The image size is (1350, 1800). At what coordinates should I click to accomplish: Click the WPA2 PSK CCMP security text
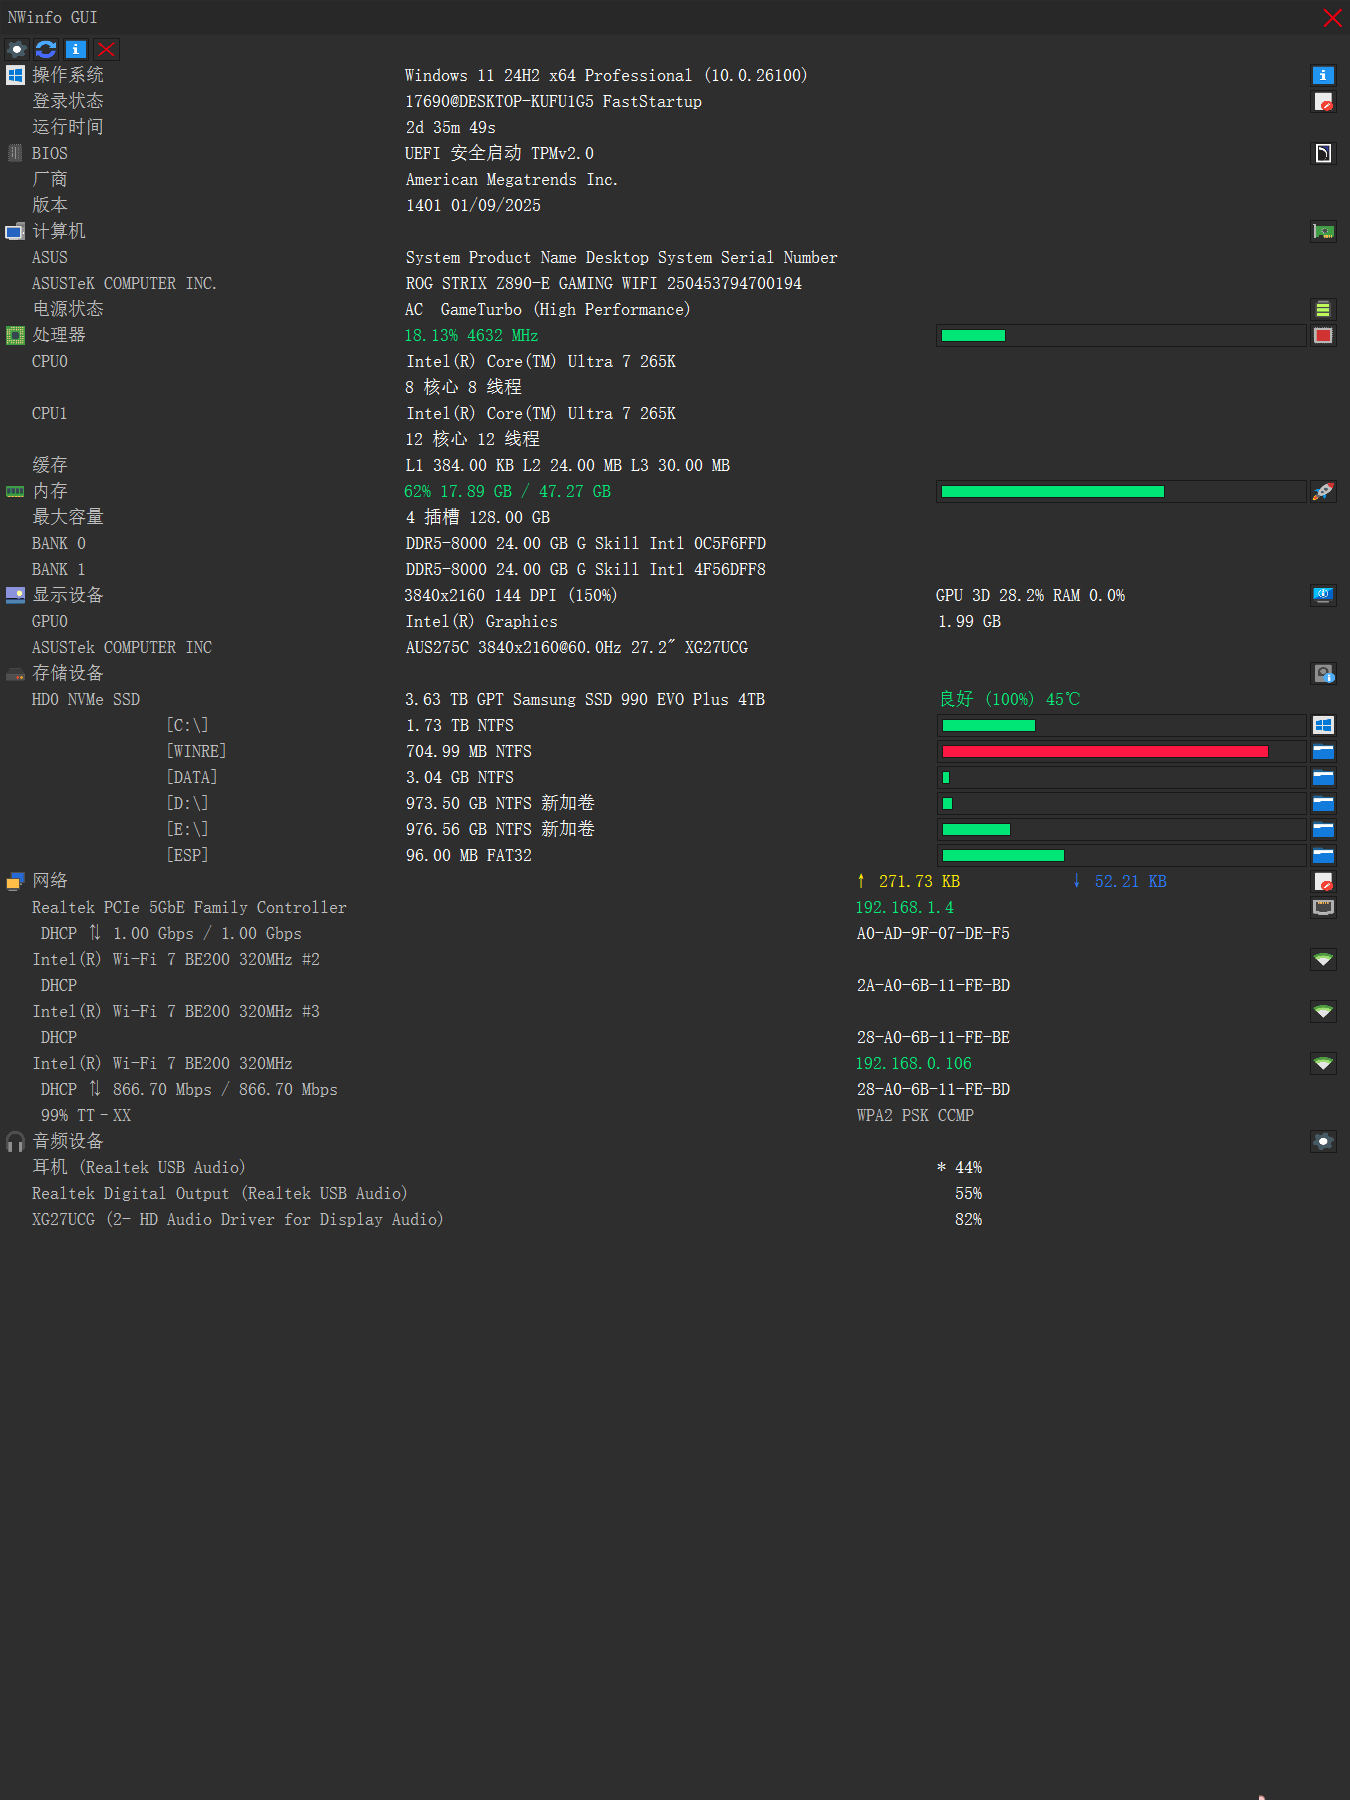[915, 1115]
